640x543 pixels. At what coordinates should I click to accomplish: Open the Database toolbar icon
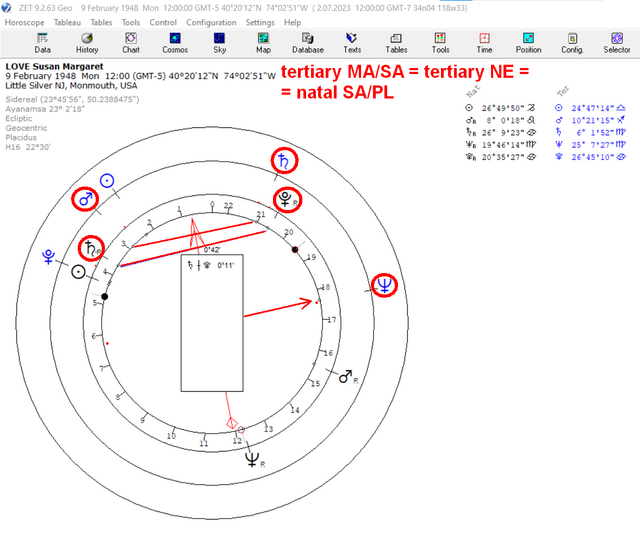coord(308,43)
